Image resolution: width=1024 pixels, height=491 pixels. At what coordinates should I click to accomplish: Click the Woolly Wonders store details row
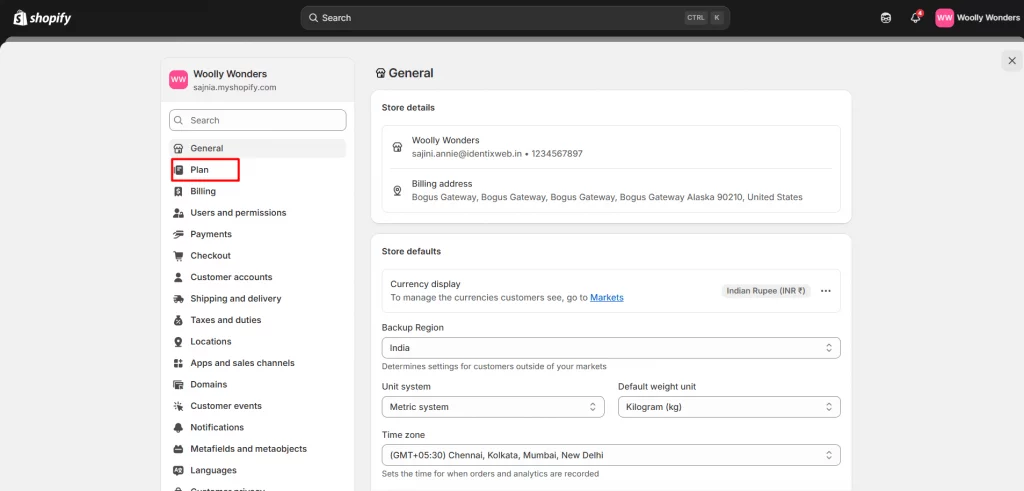[x=611, y=147]
